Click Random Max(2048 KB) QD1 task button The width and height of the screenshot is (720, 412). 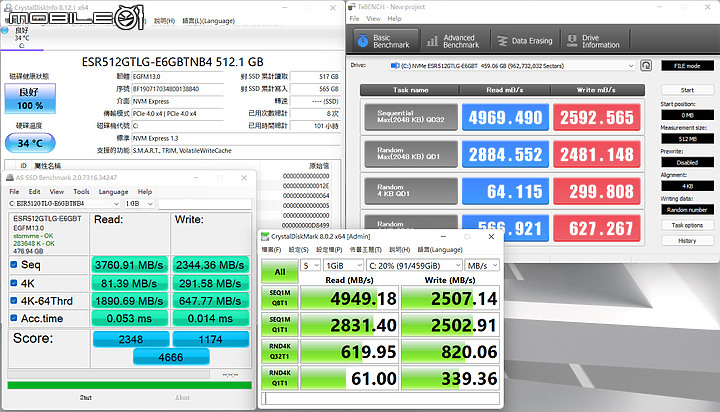pos(411,154)
